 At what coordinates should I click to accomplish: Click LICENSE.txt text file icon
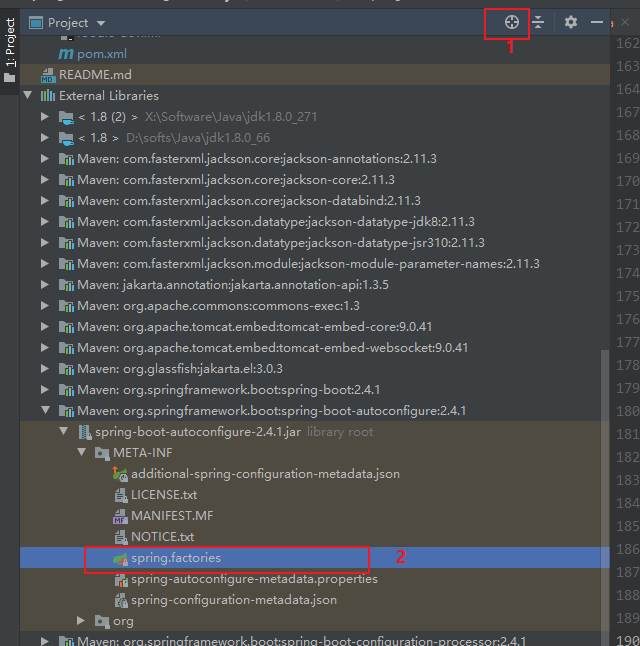click(x=121, y=495)
